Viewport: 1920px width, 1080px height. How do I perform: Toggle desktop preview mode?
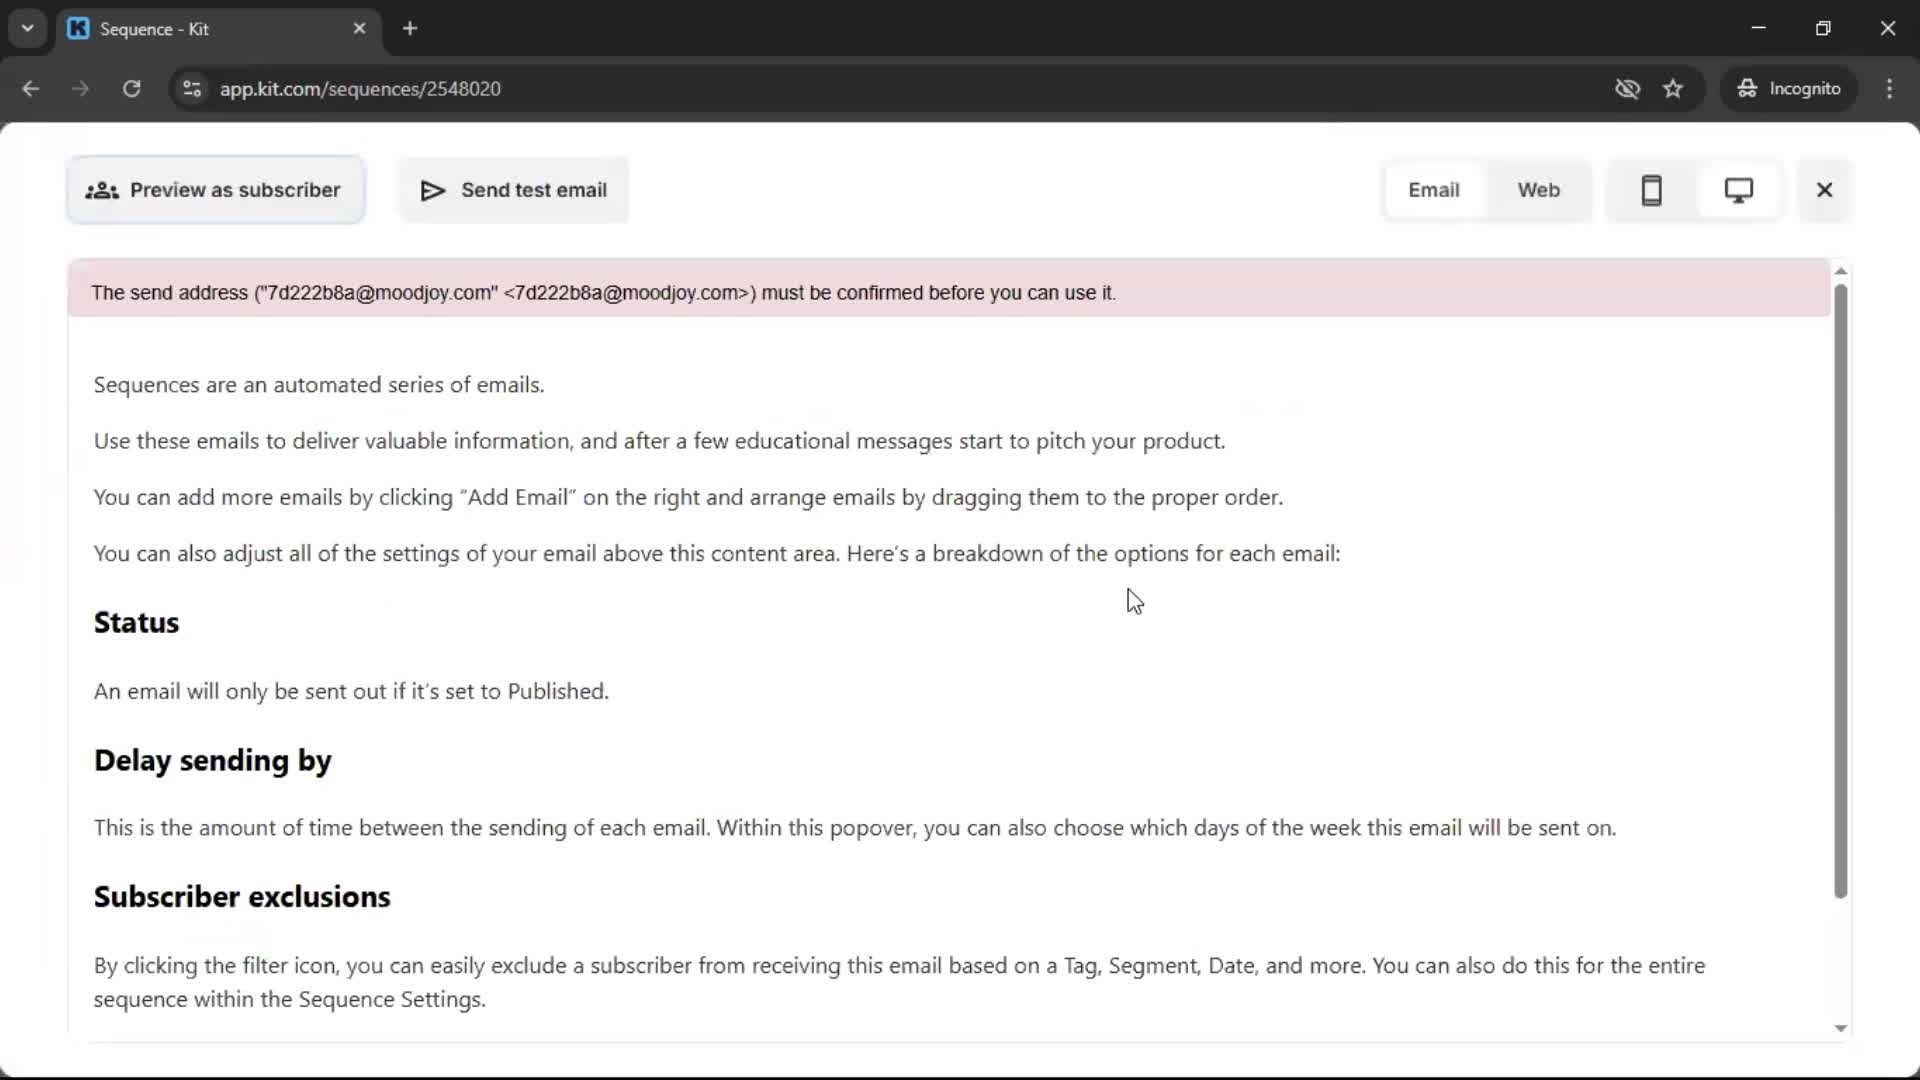click(x=1739, y=190)
